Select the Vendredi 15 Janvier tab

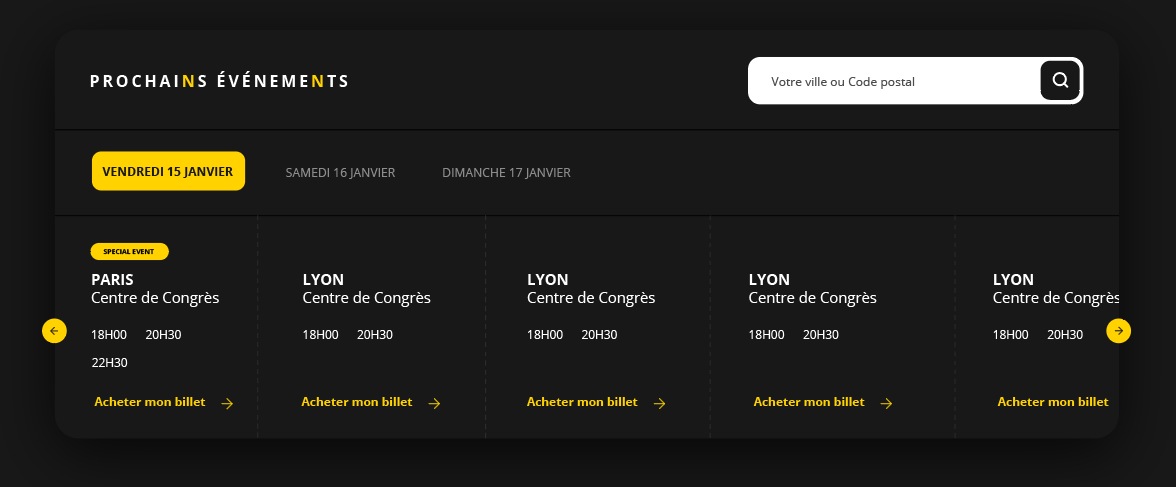coord(168,171)
